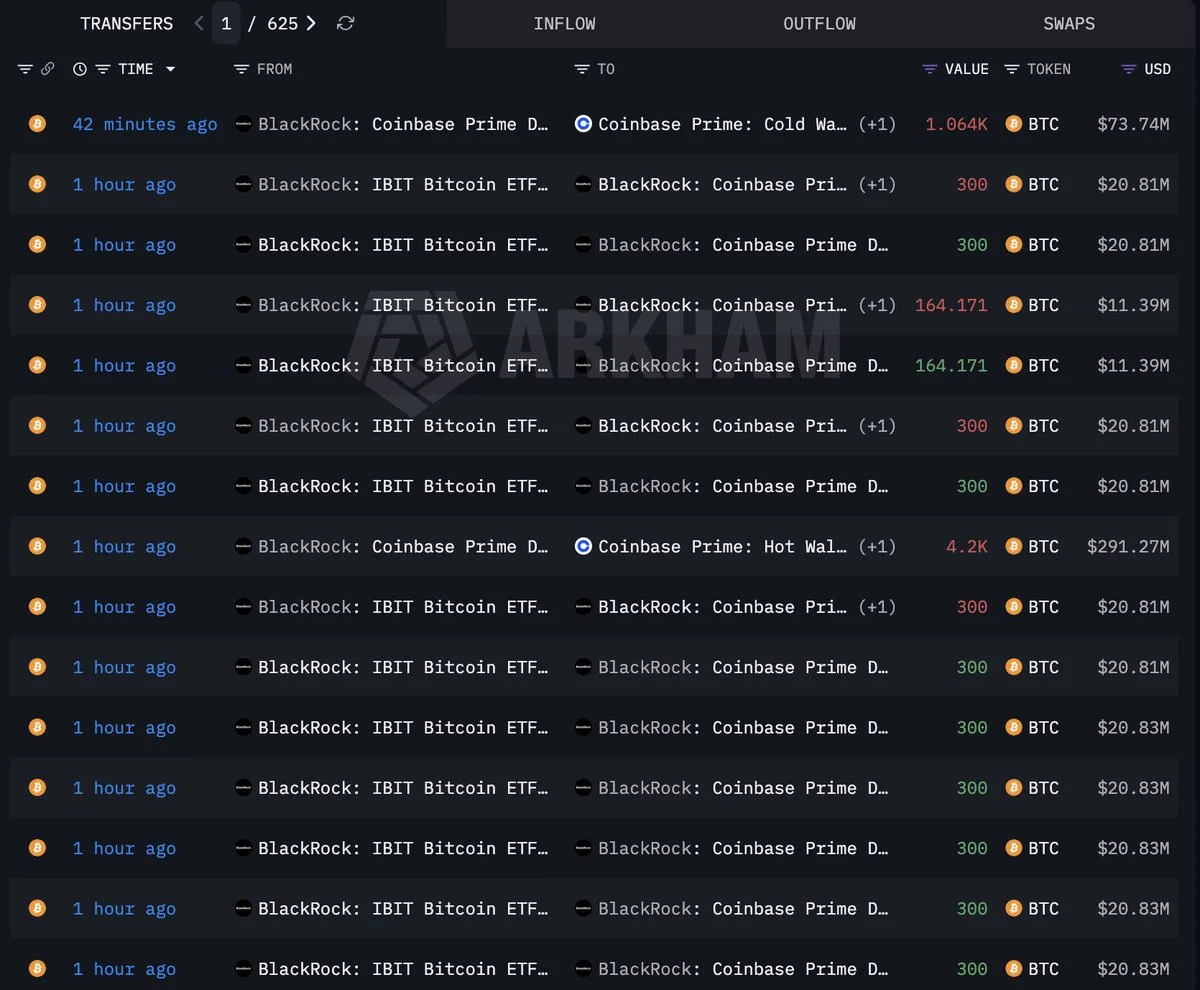Switch to the OUTFLOW tab

point(819,23)
